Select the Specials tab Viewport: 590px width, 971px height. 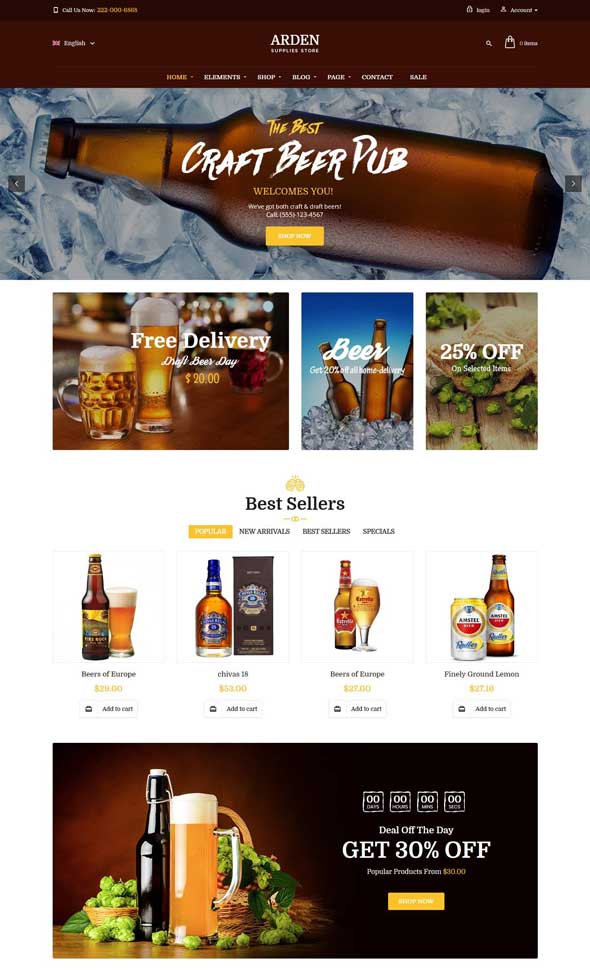pos(378,531)
